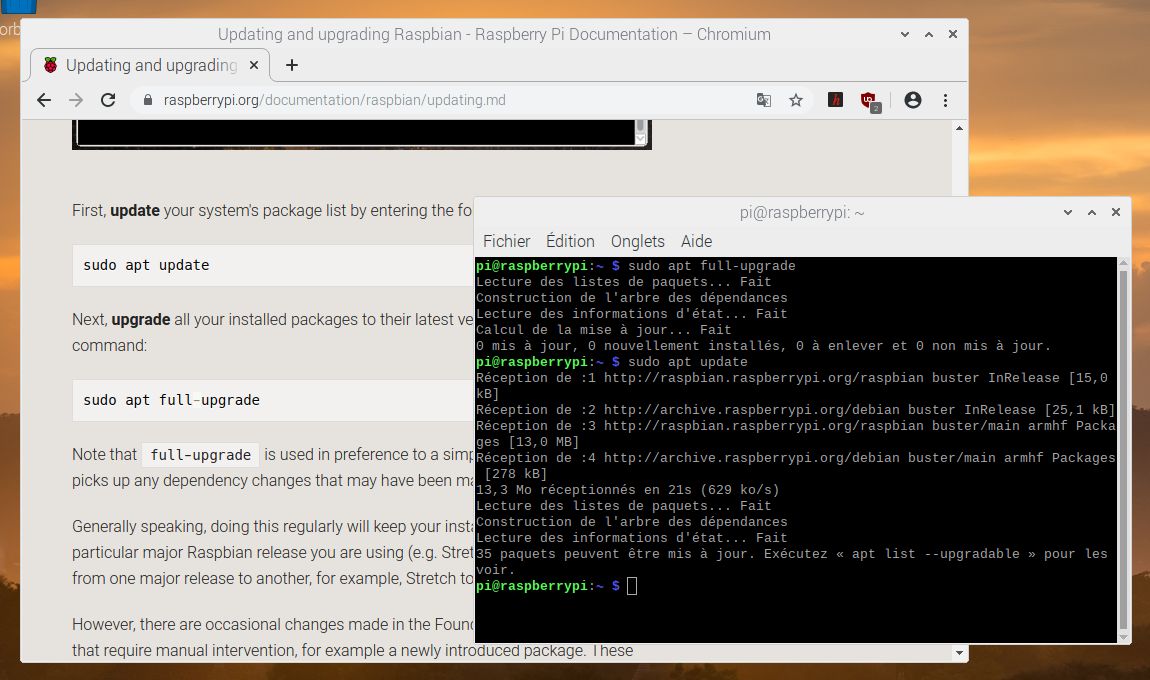Open Édition menu in terminal
1150x680 pixels.
point(570,241)
